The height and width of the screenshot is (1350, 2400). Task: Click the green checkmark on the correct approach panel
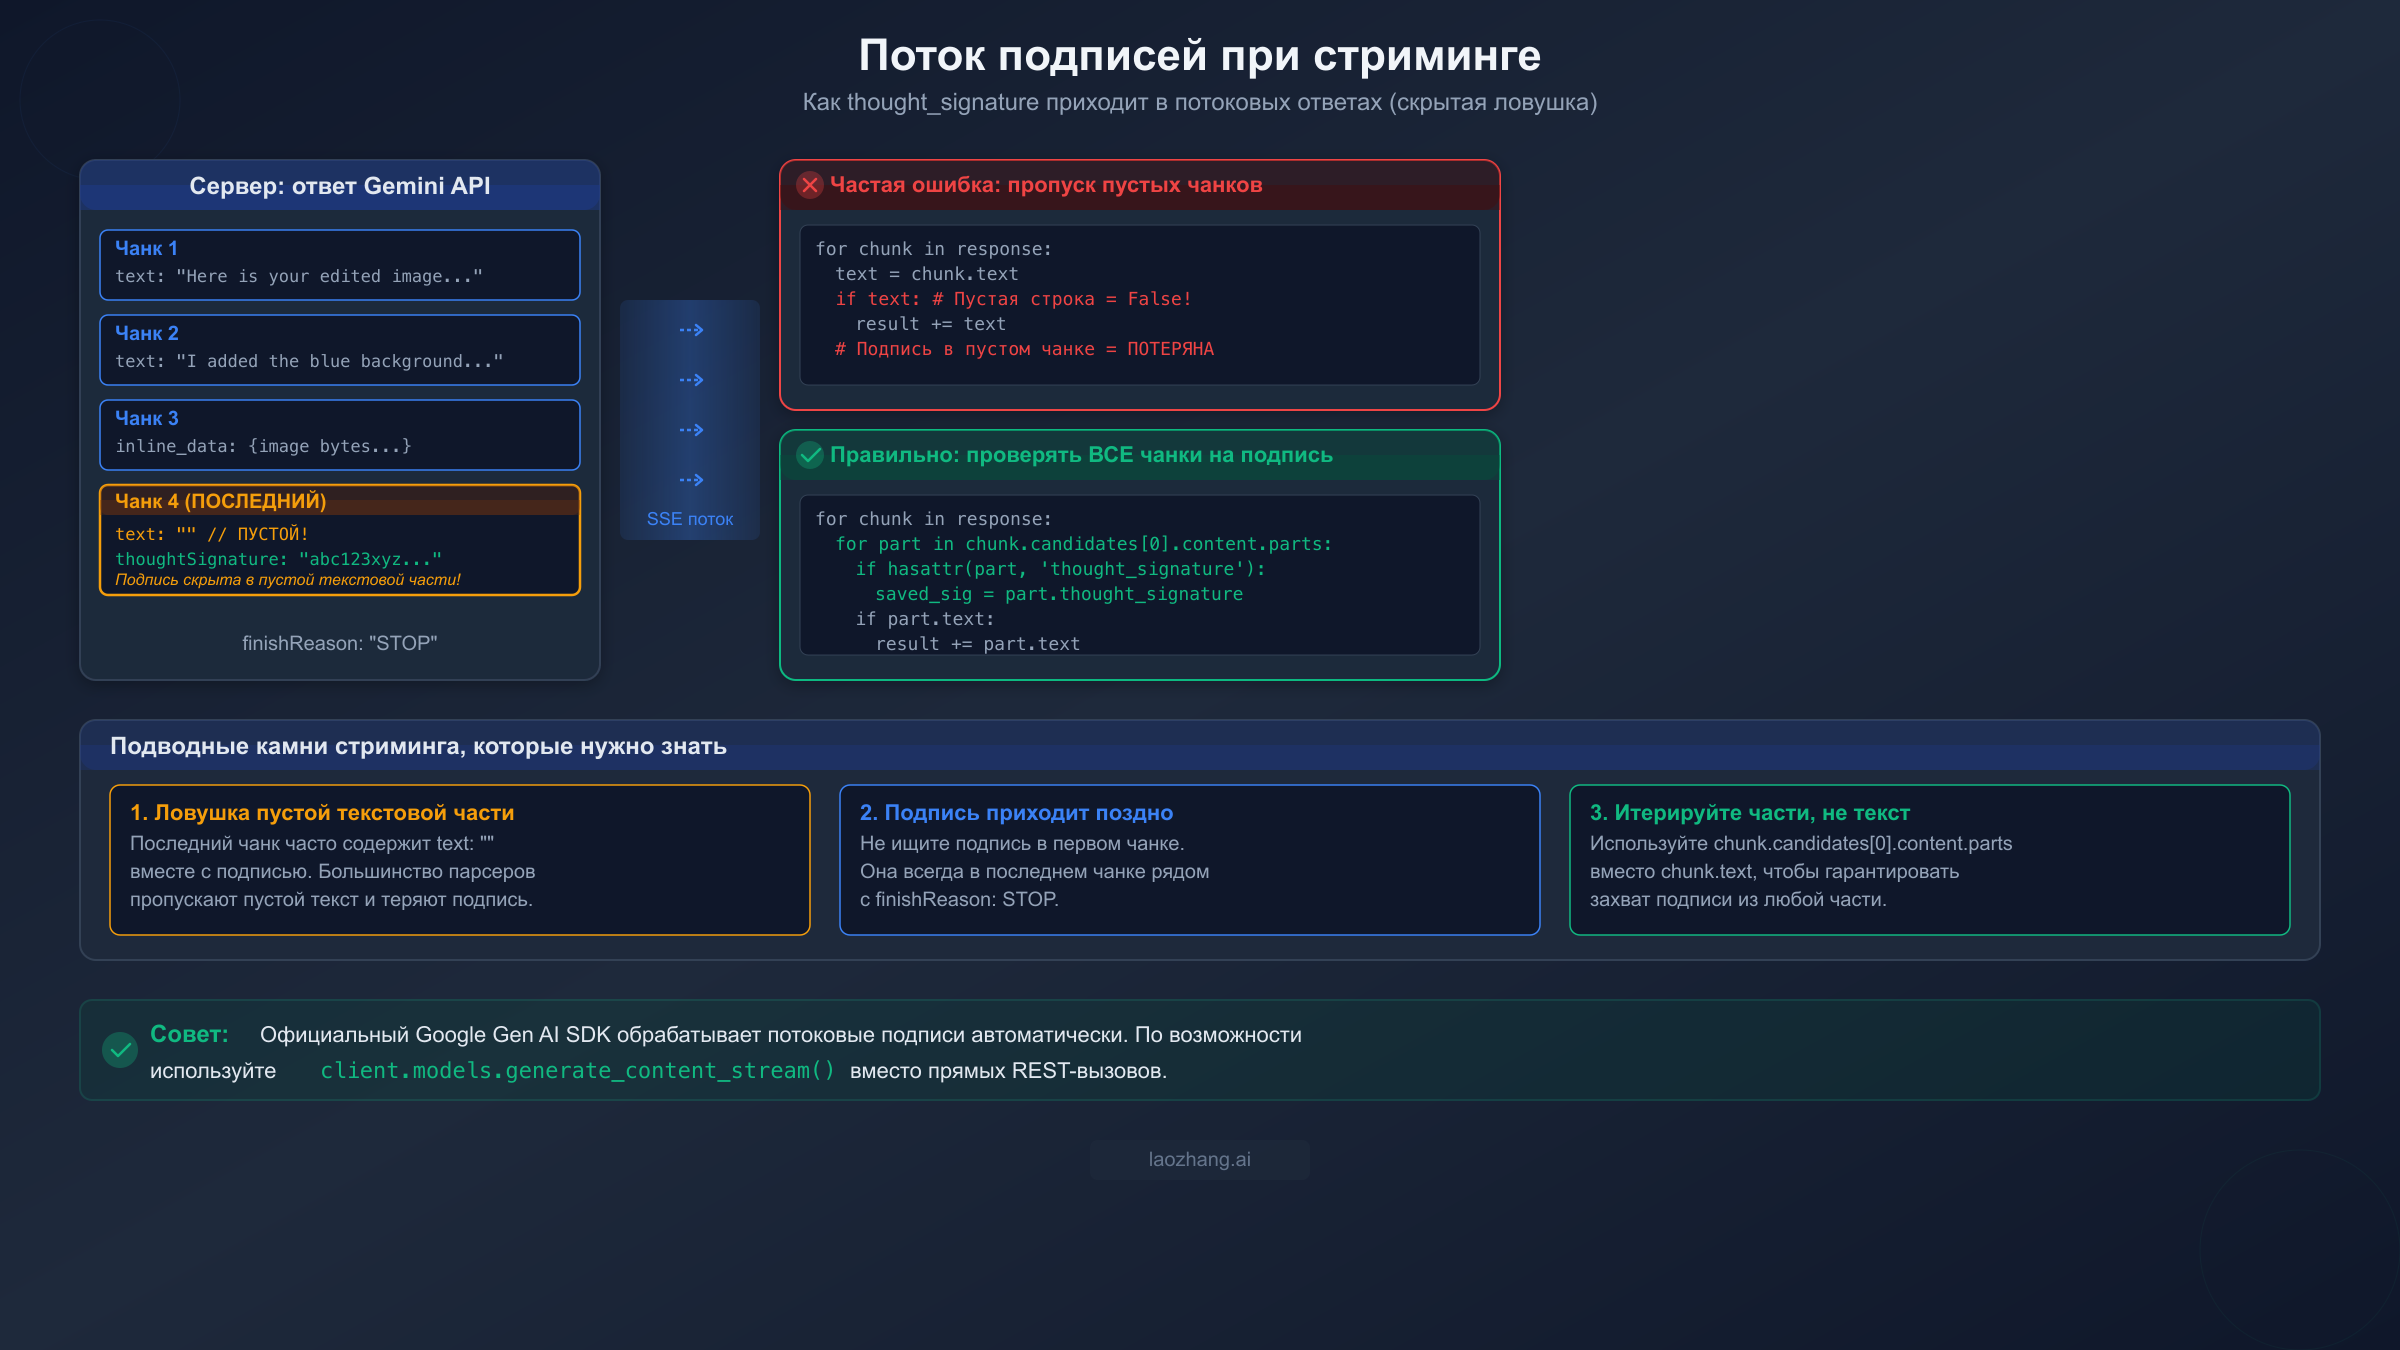point(810,455)
